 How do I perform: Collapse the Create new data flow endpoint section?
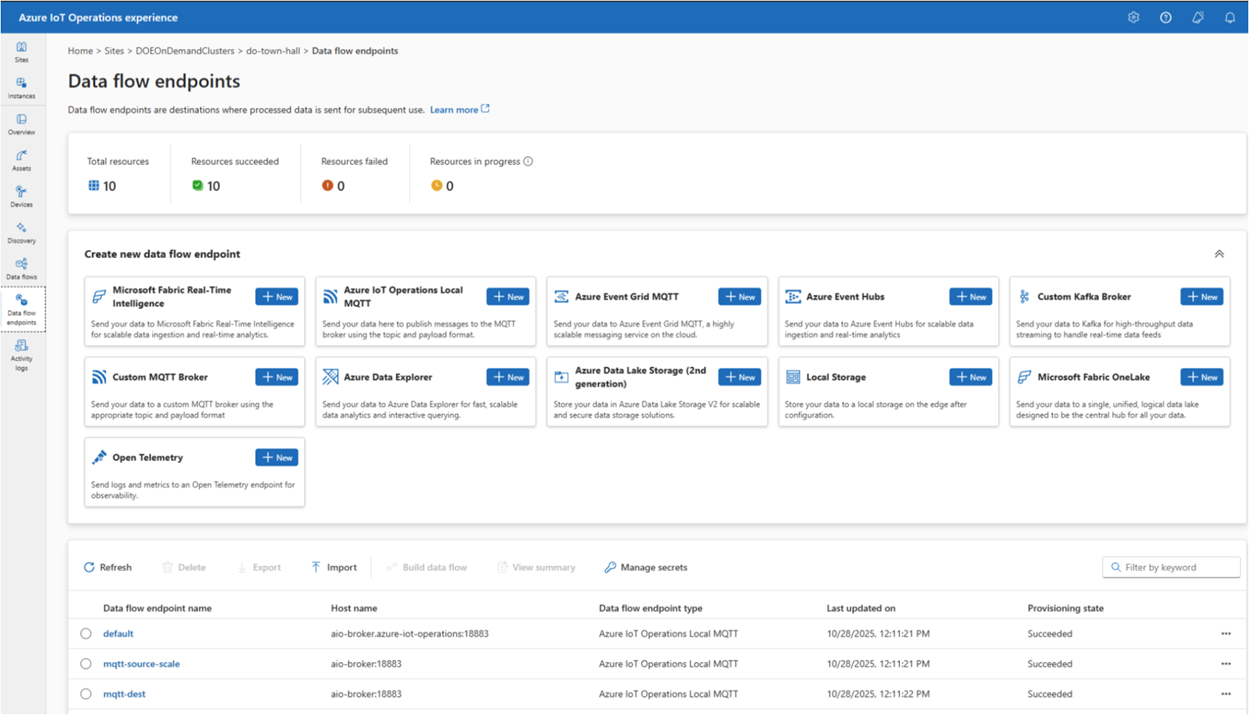1219,254
